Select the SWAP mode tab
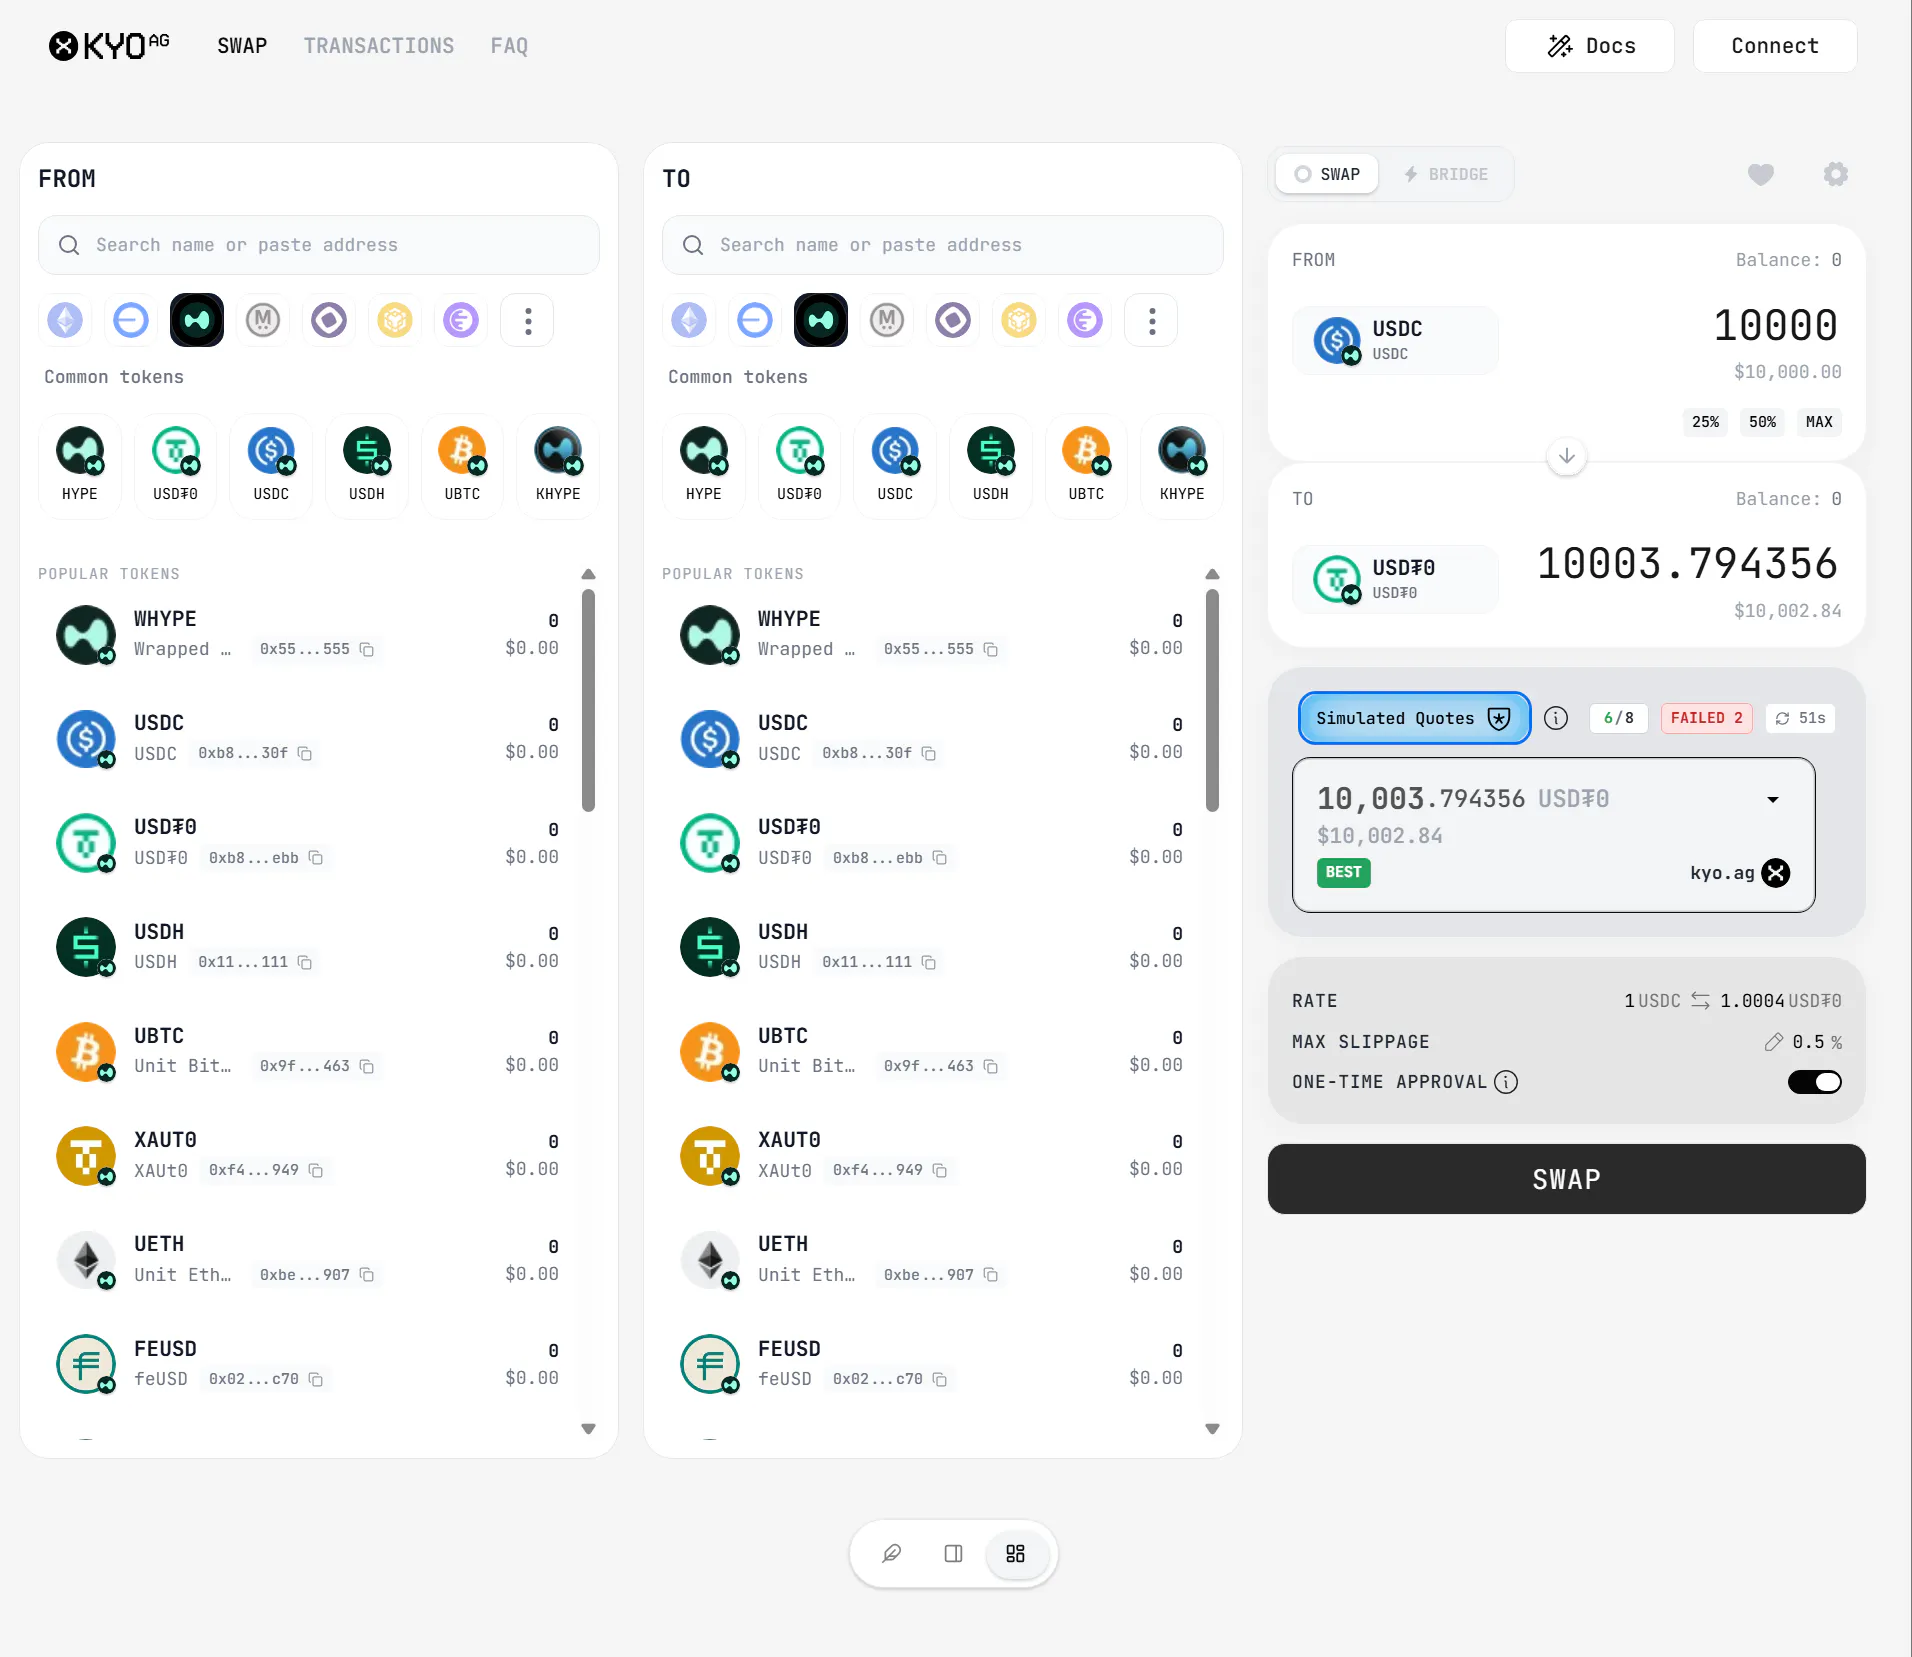This screenshot has width=1912, height=1657. tap(1327, 174)
